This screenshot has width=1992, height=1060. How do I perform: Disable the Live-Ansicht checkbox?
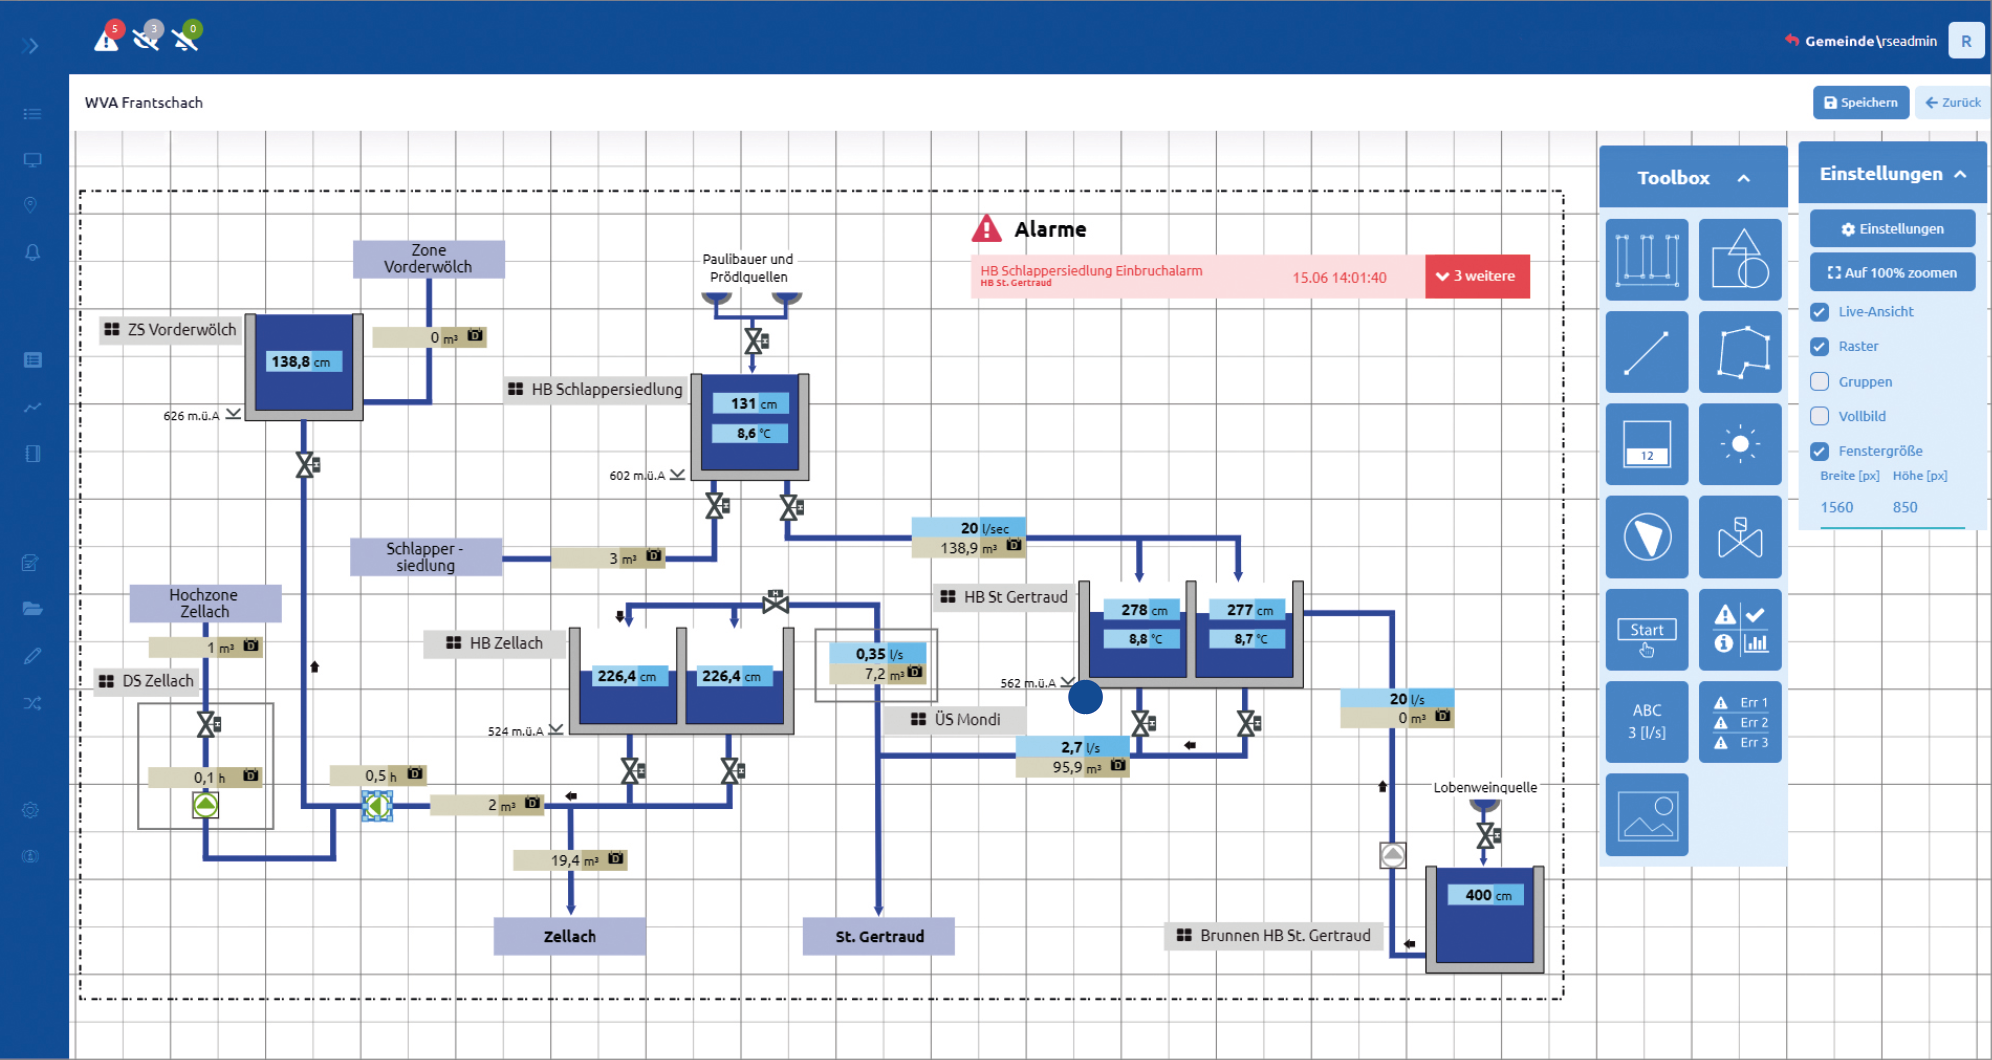tap(1820, 312)
